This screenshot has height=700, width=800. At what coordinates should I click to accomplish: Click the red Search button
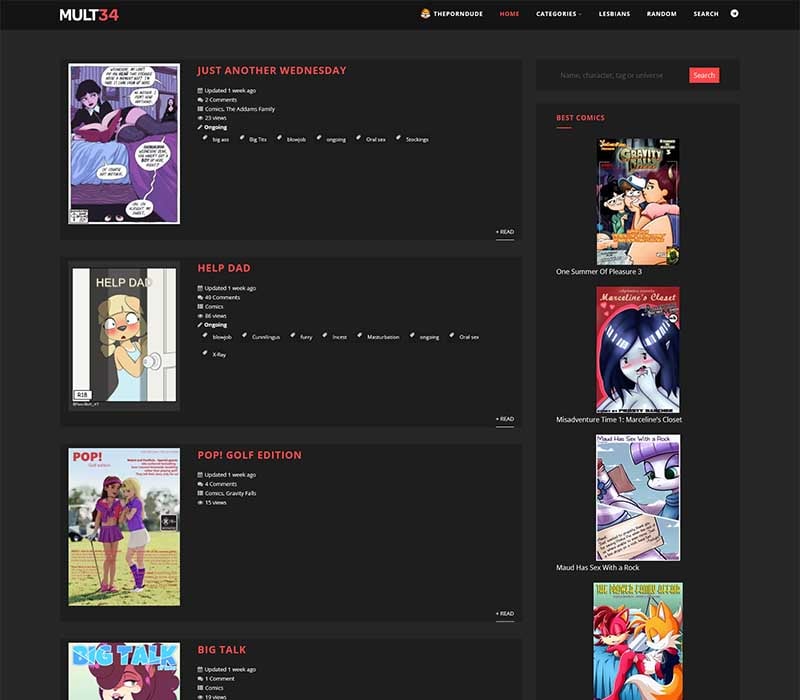pyautogui.click(x=704, y=75)
